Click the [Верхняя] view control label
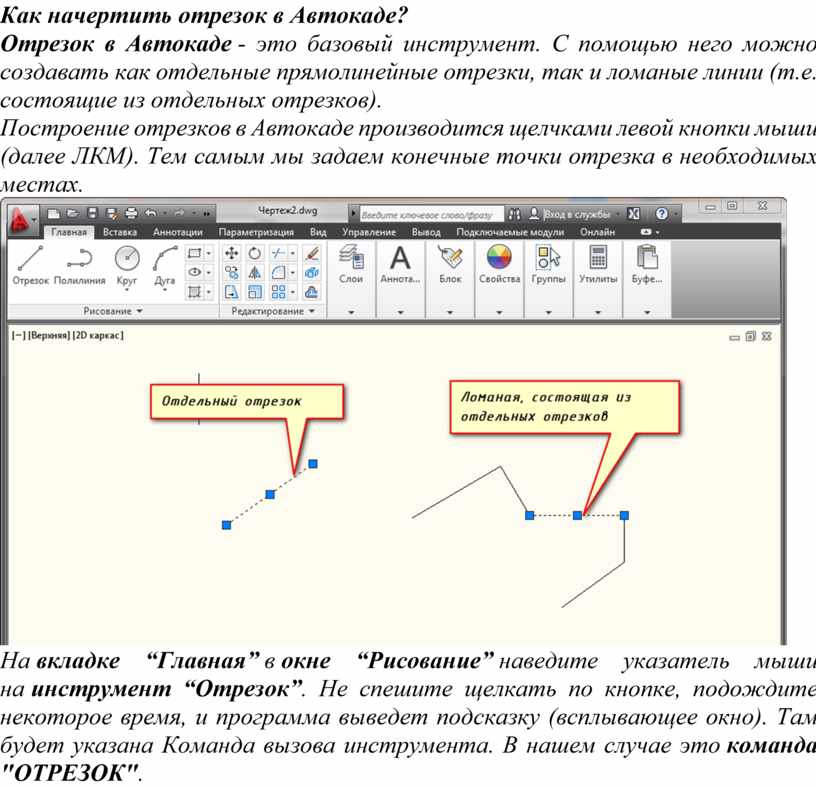The image size is (816, 787). tap(49, 336)
